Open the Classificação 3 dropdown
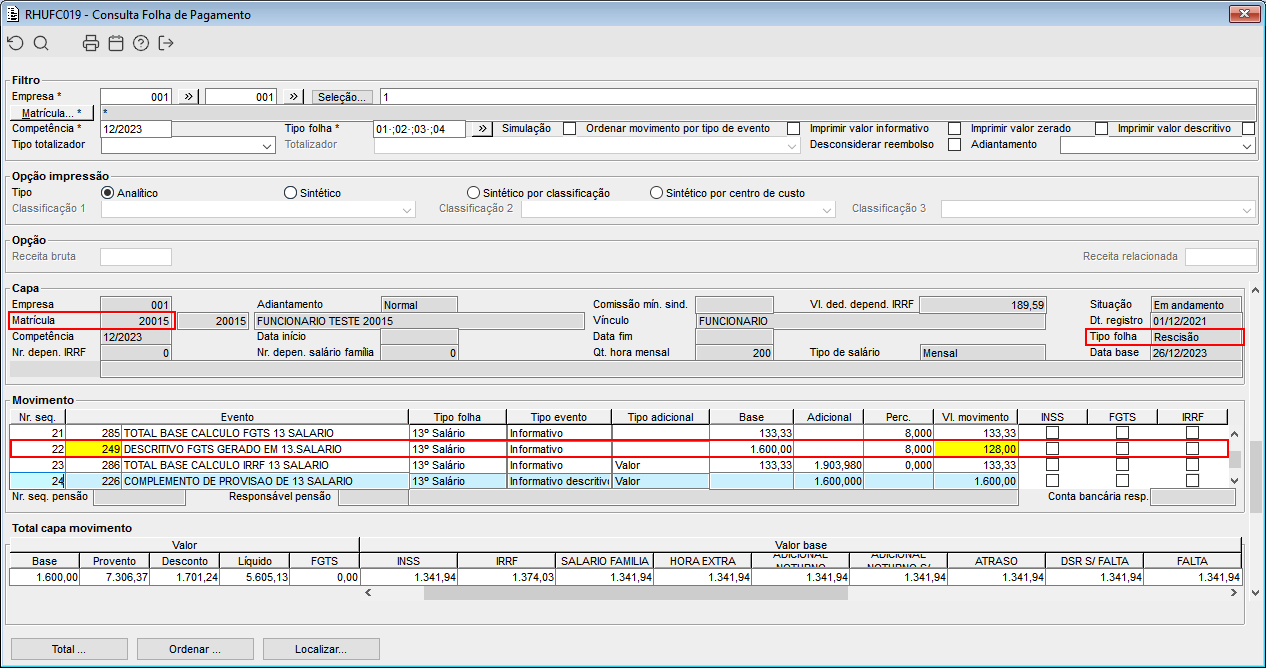The image size is (1266, 668). pyautogui.click(x=1246, y=210)
